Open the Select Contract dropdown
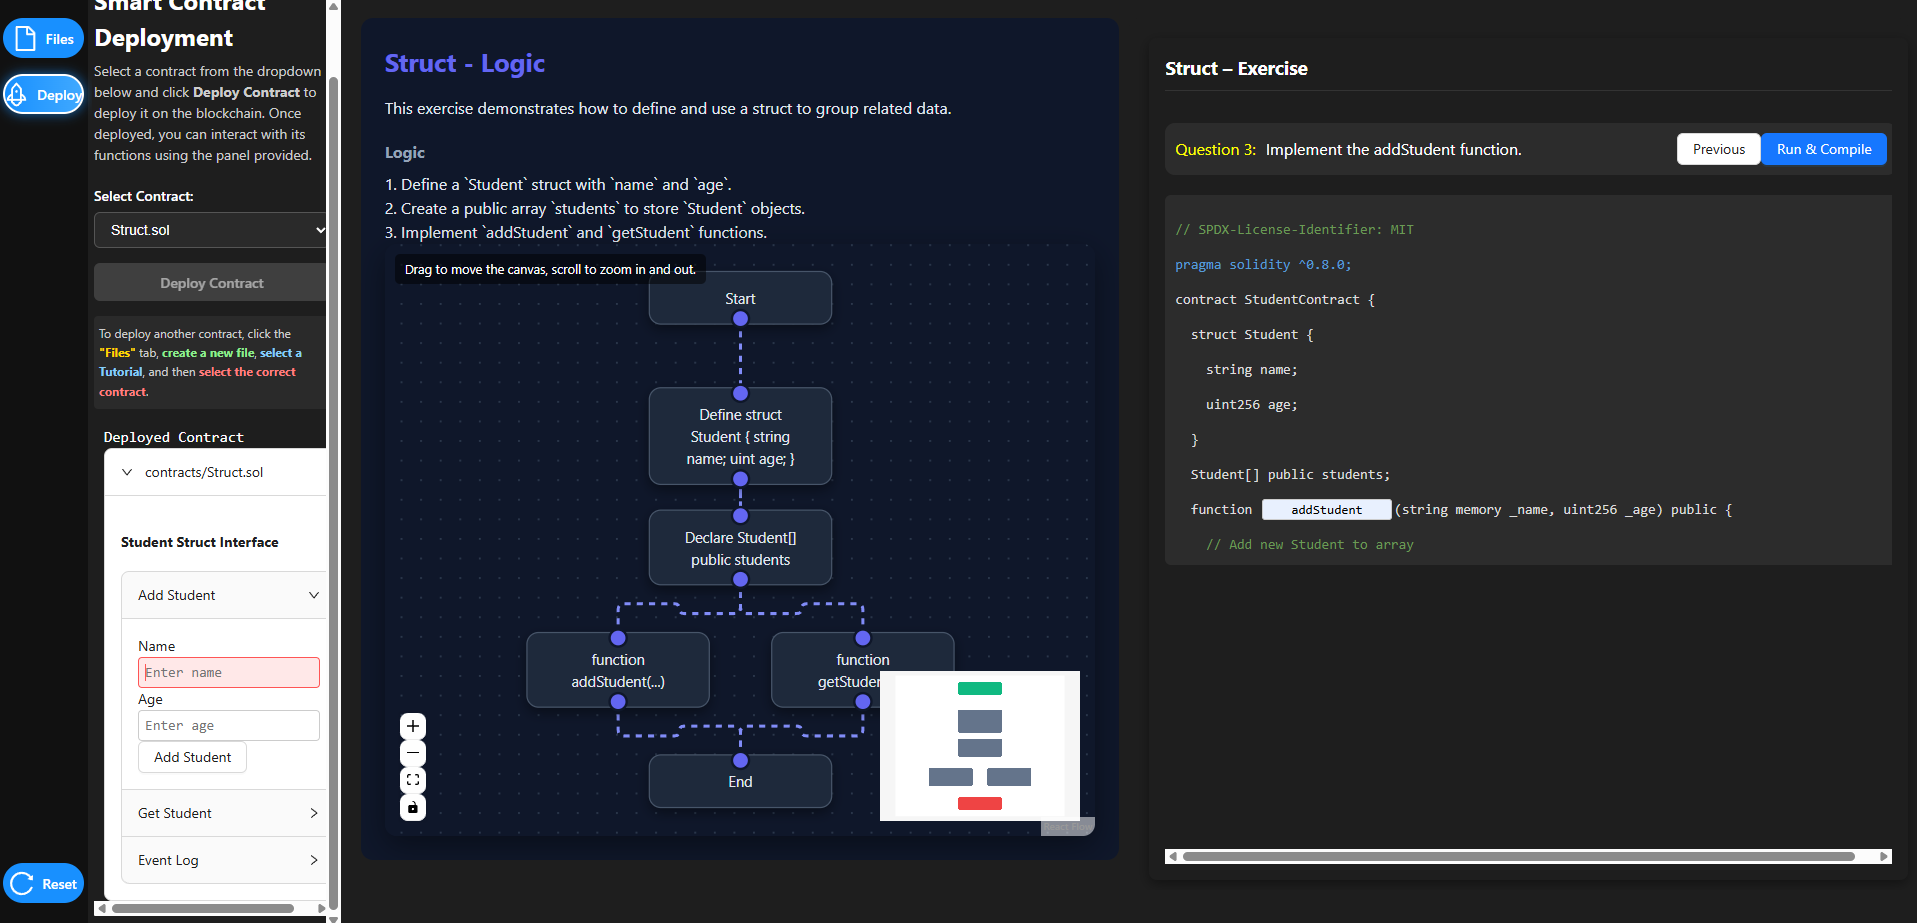The image size is (1917, 923). [212, 230]
